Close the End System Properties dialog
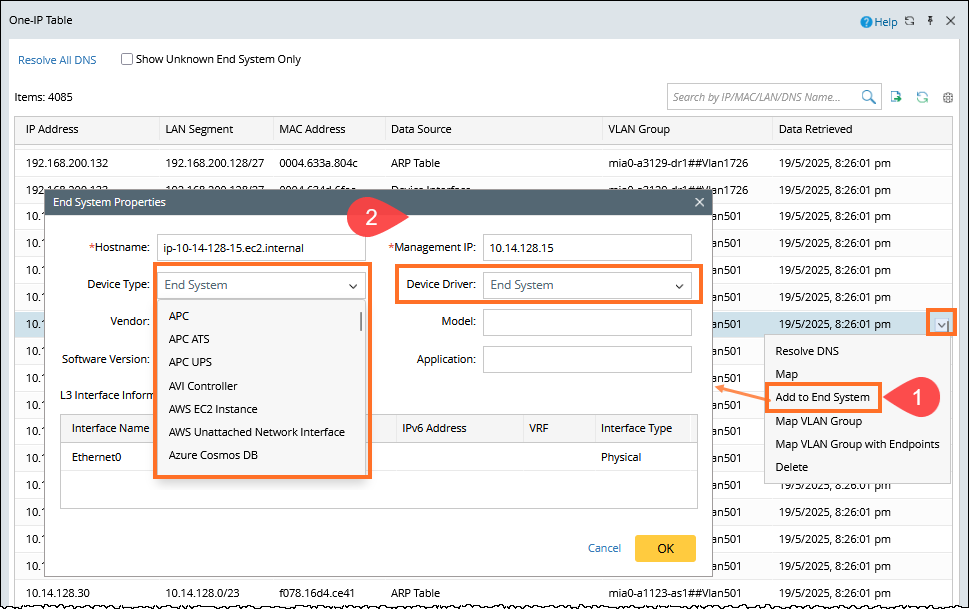 pos(699,202)
